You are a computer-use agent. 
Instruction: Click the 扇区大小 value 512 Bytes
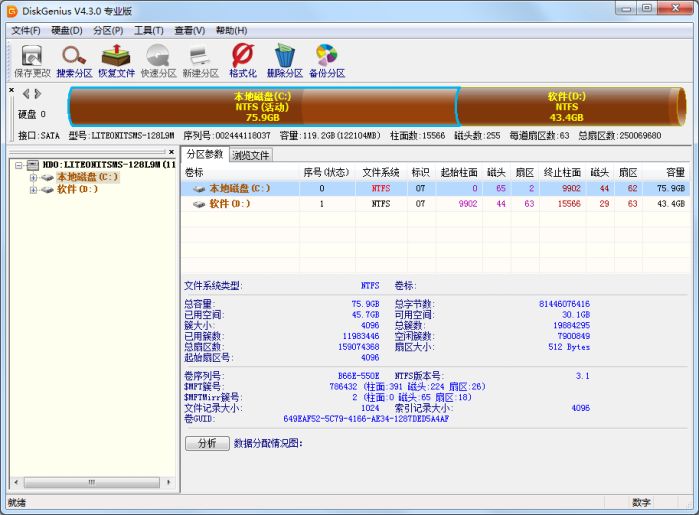[x=569, y=347]
